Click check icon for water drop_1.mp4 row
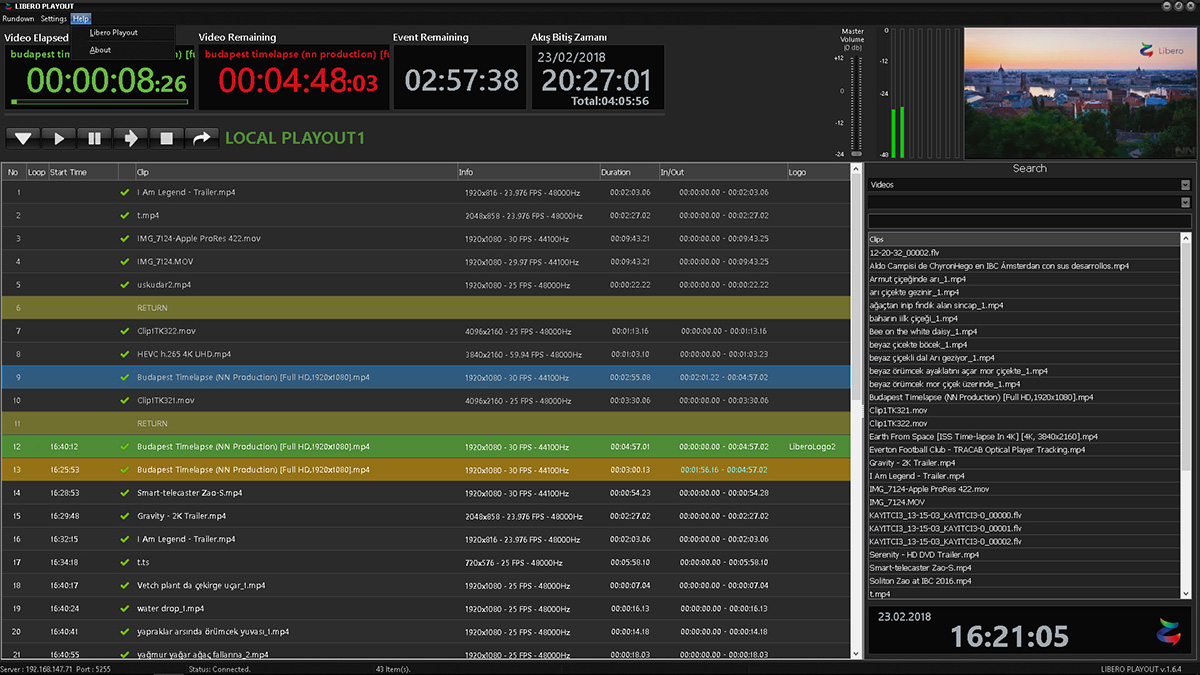This screenshot has width=1200, height=675. 125,608
